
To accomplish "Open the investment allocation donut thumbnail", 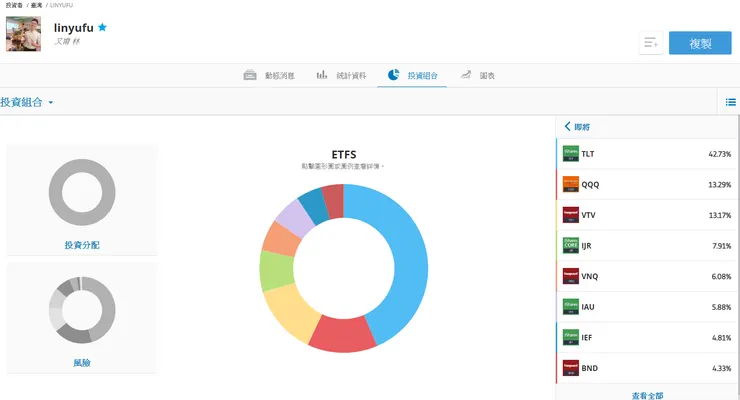I will point(82,192).
